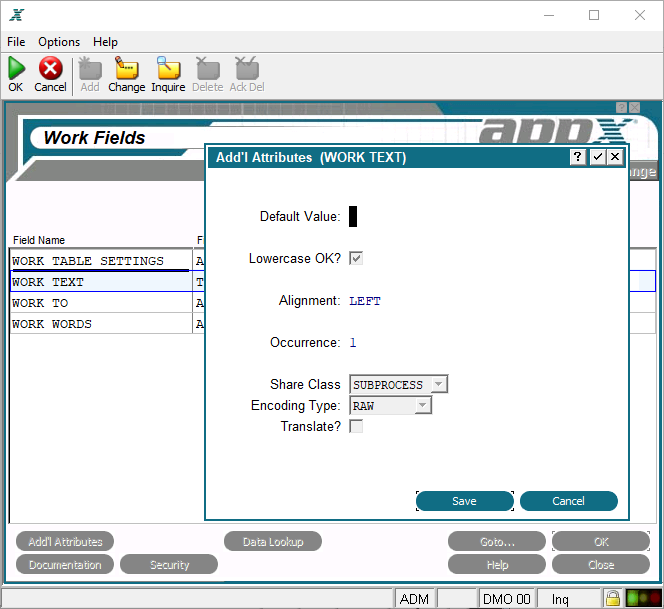Open the File menu

coord(16,42)
